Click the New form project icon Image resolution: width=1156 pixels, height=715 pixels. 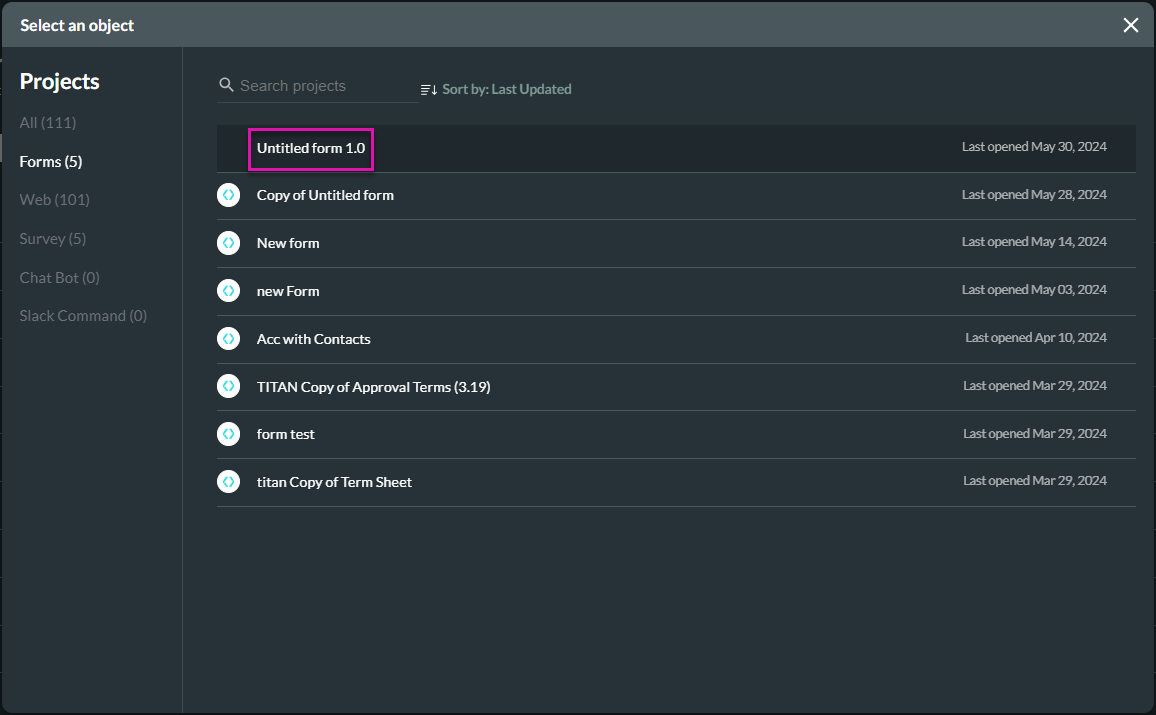[x=229, y=242]
